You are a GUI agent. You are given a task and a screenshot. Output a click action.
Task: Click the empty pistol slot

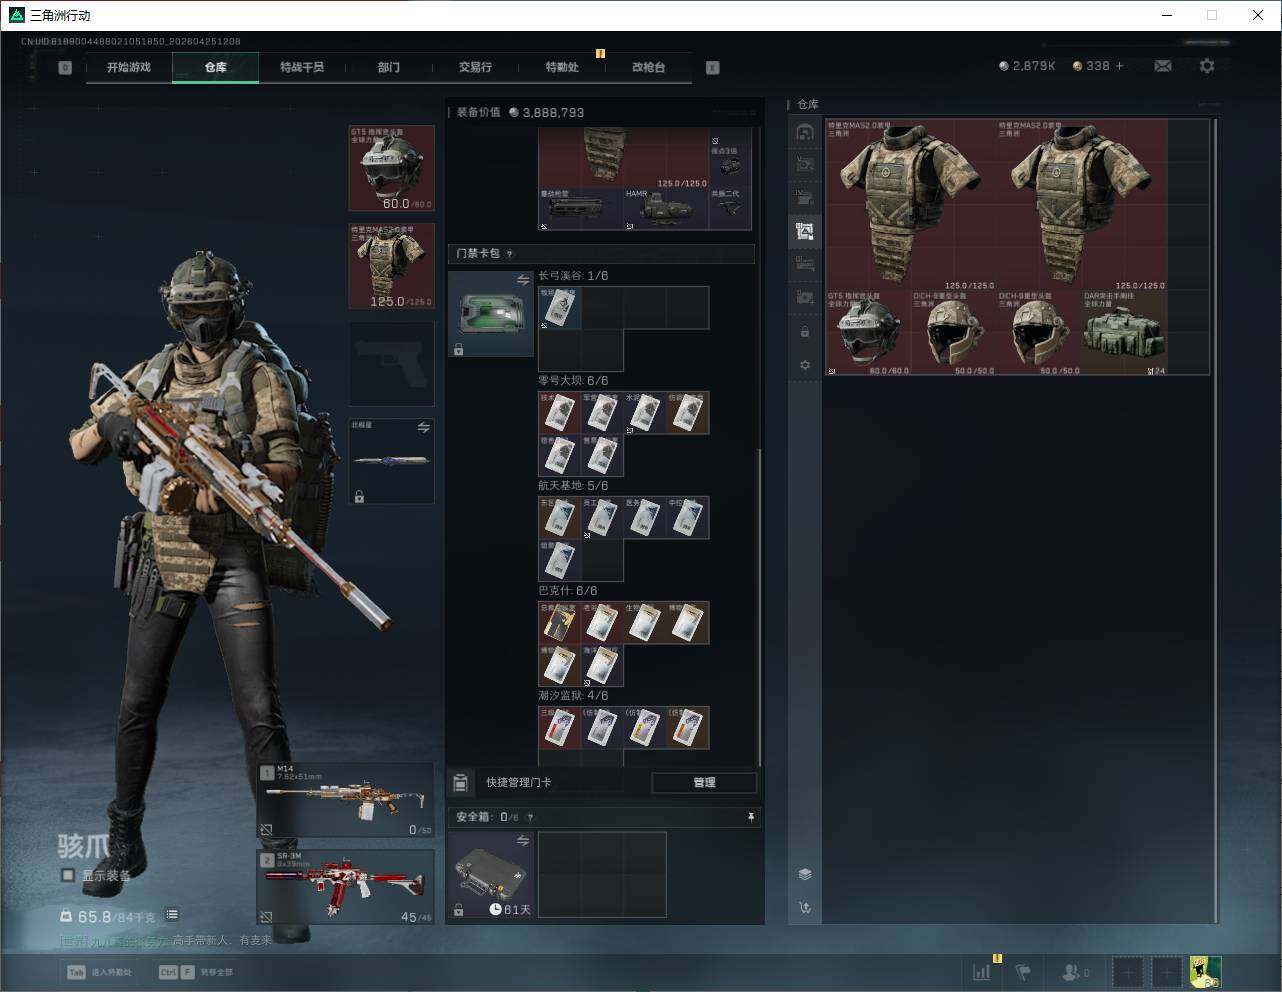pos(391,364)
